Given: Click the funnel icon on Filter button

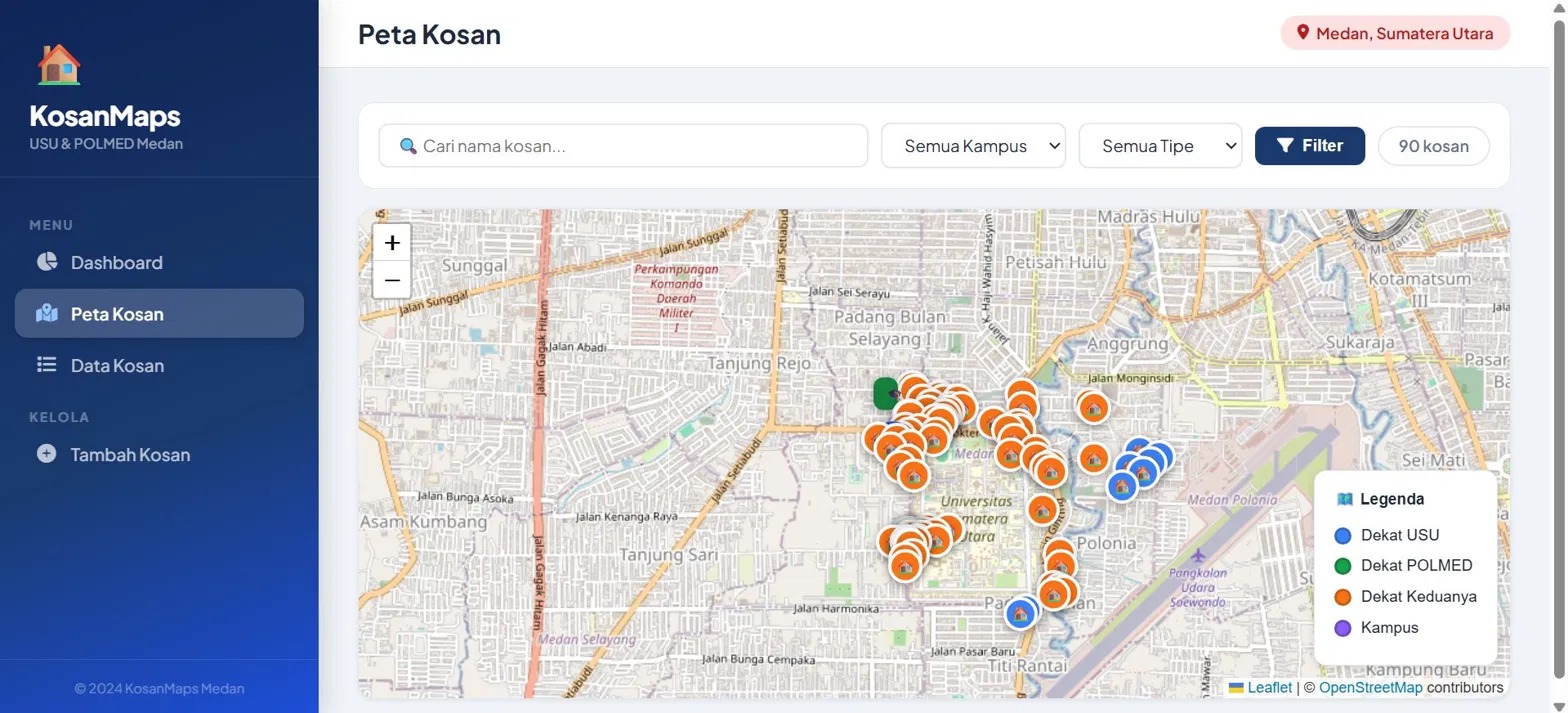Looking at the screenshot, I should [1286, 146].
